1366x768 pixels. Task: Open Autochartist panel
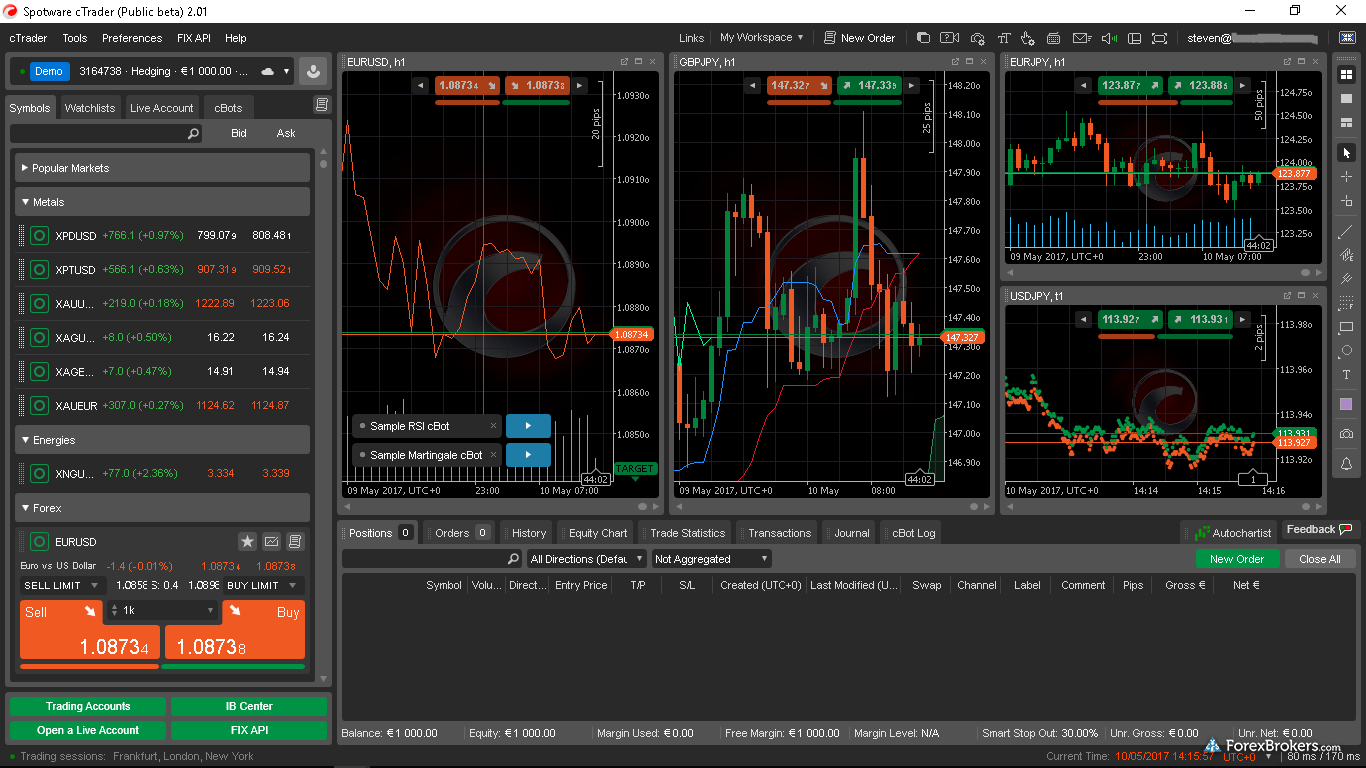click(x=1233, y=533)
